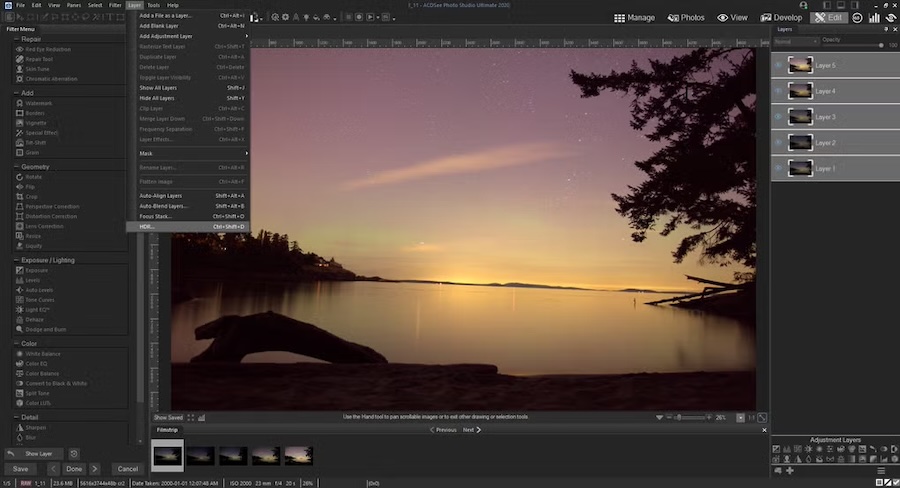Click the user account icon
The width and height of the screenshot is (900, 488).
tap(802, 5)
